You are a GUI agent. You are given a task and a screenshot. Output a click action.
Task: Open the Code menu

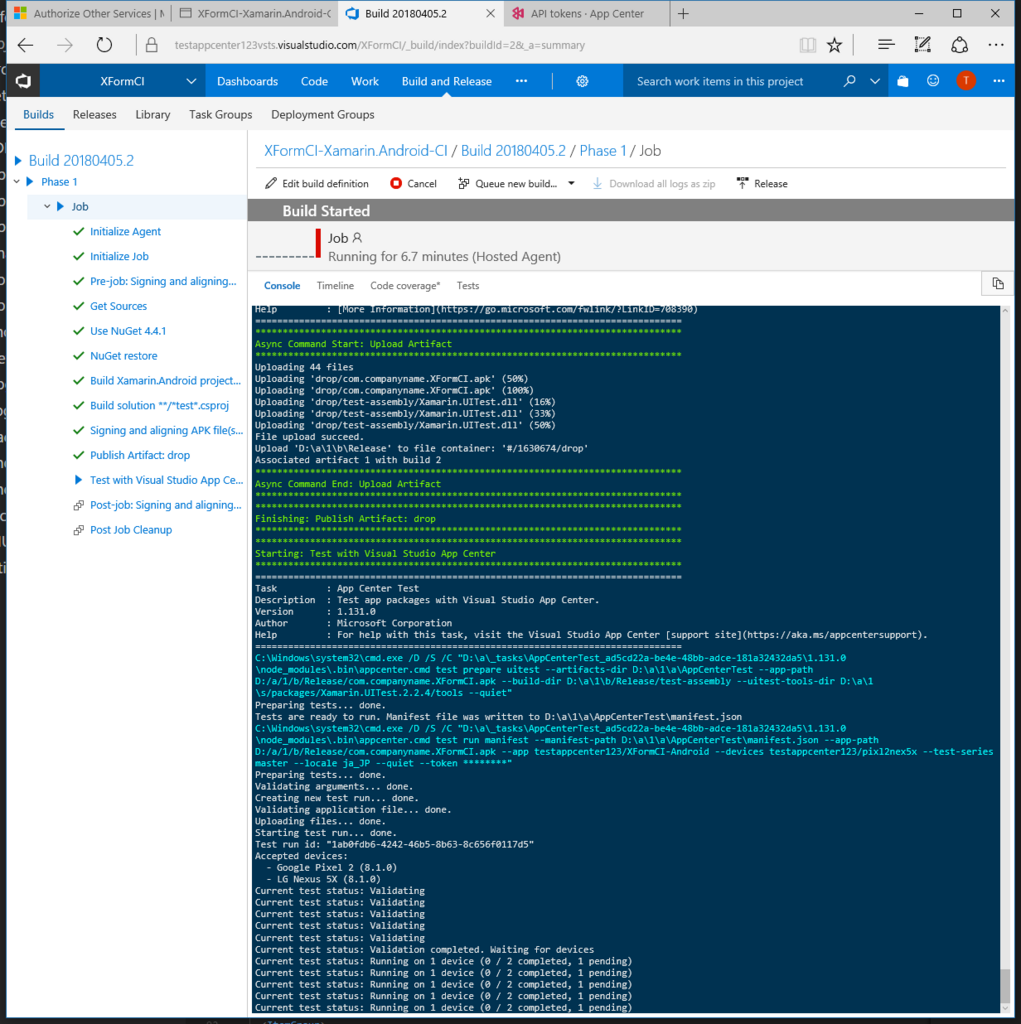coord(314,81)
